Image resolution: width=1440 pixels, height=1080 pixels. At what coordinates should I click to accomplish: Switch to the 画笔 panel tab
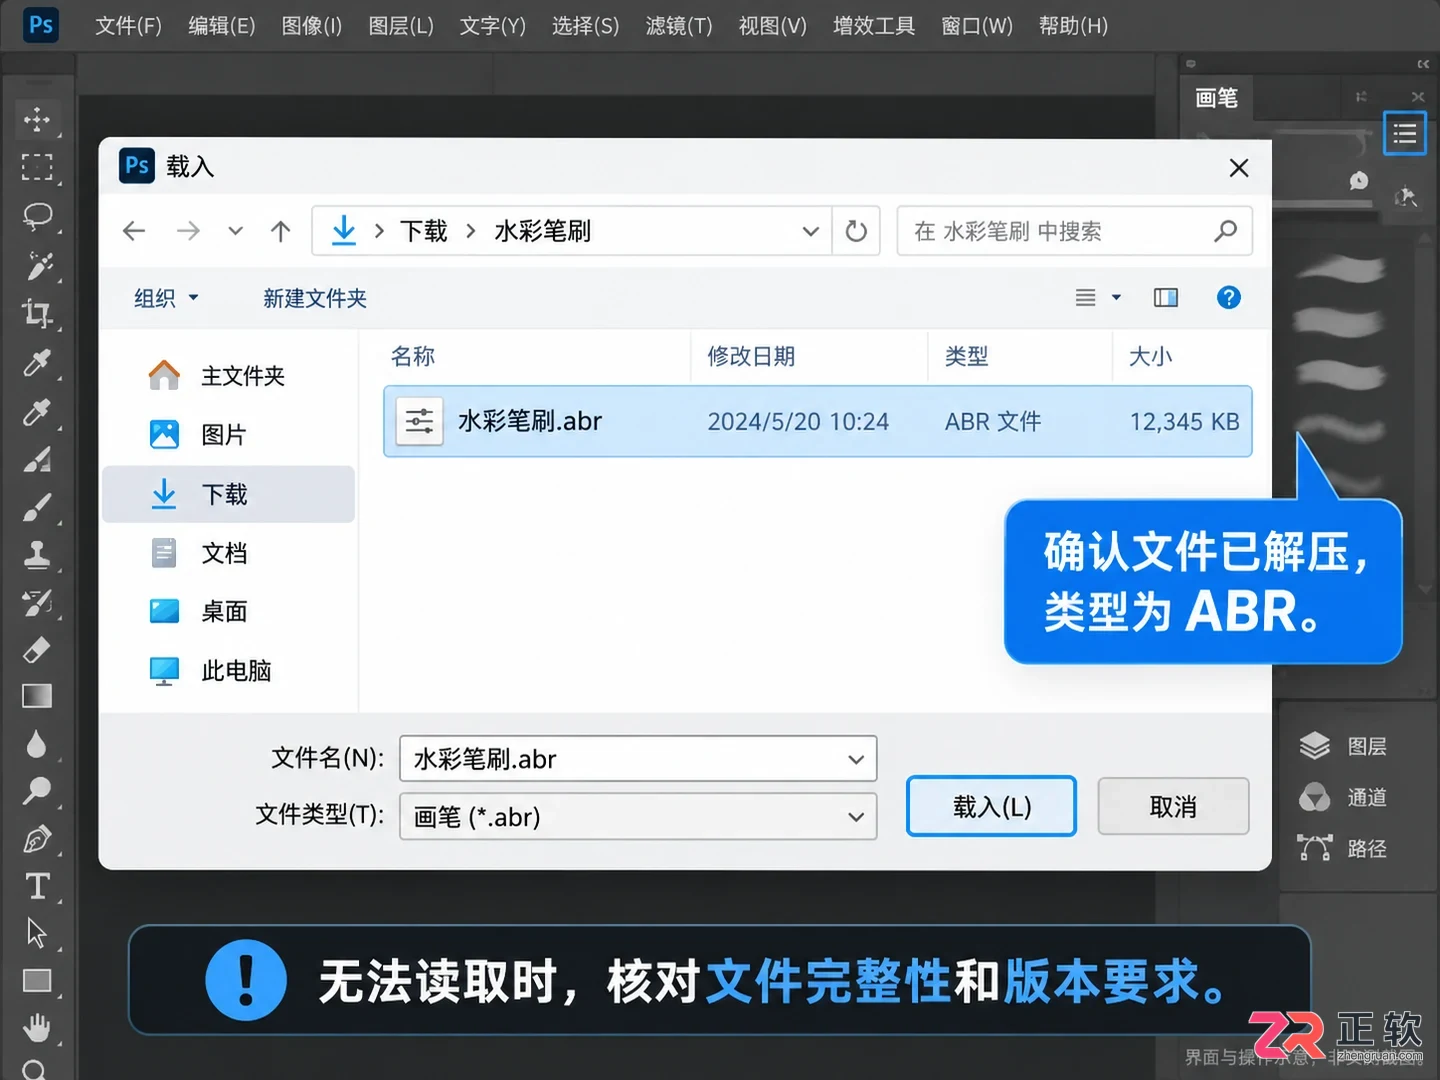pos(1217,98)
